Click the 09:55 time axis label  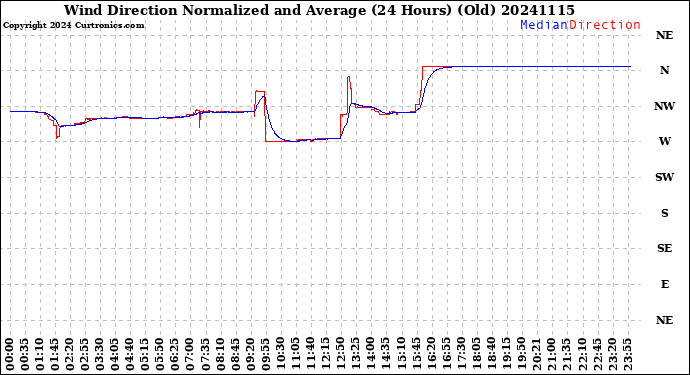pos(265,355)
